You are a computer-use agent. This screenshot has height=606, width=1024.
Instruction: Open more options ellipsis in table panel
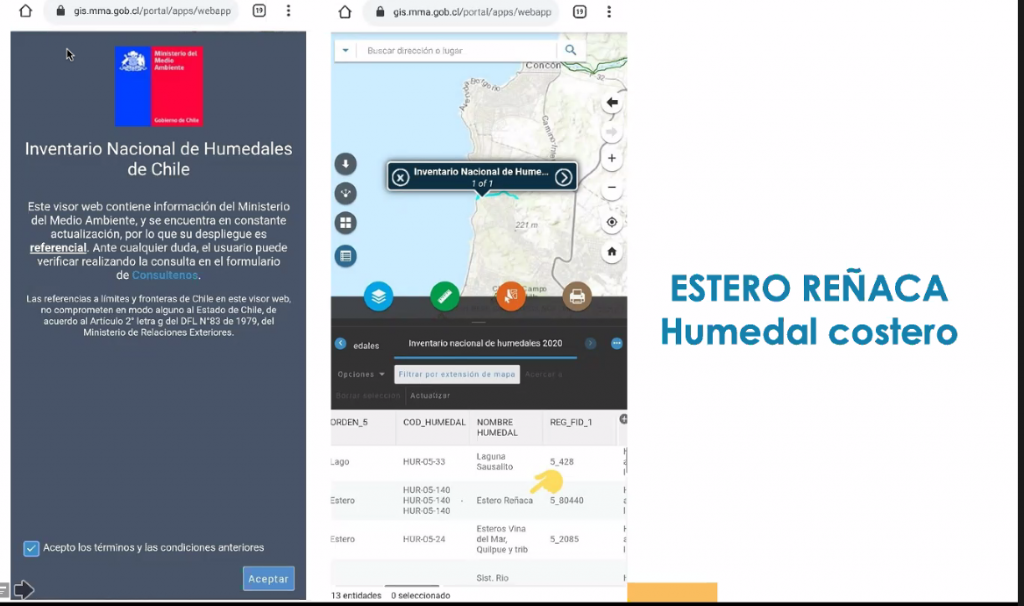[616, 343]
